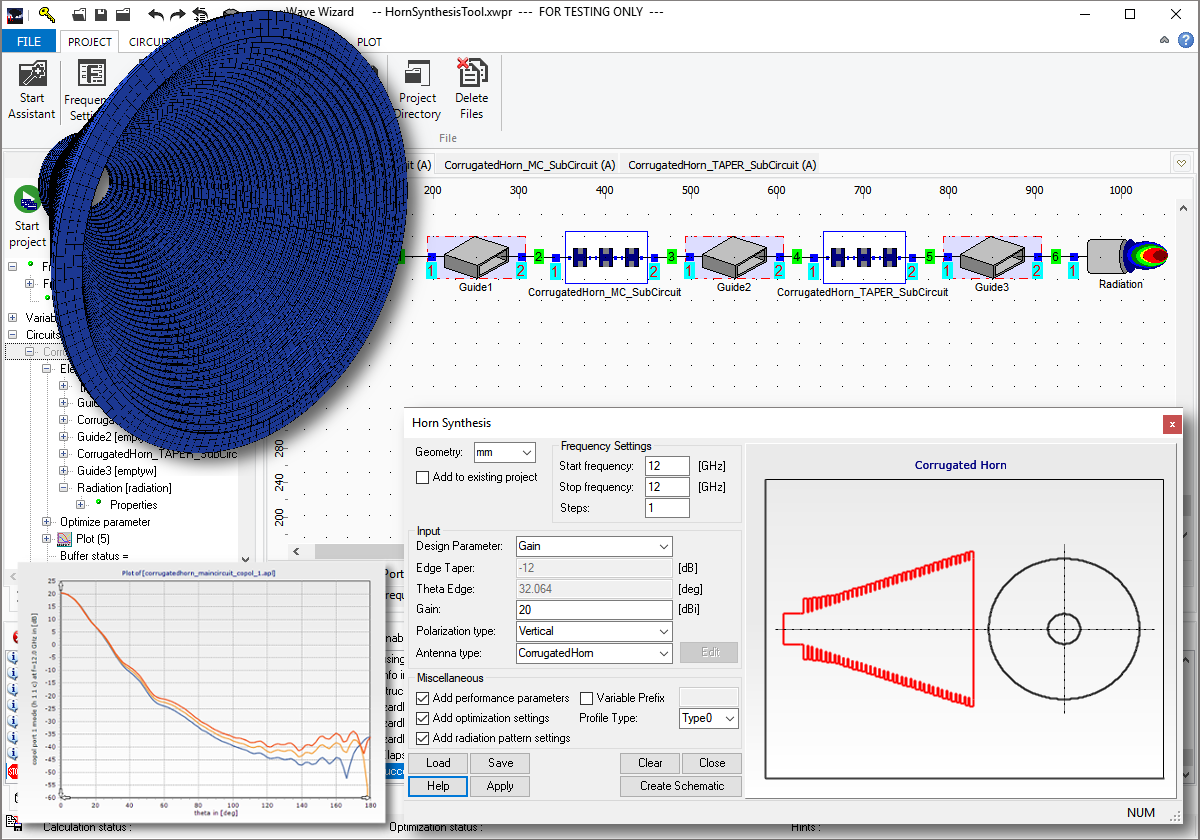
Task: Click the Clear button in Horn Synthesis
Action: point(650,763)
